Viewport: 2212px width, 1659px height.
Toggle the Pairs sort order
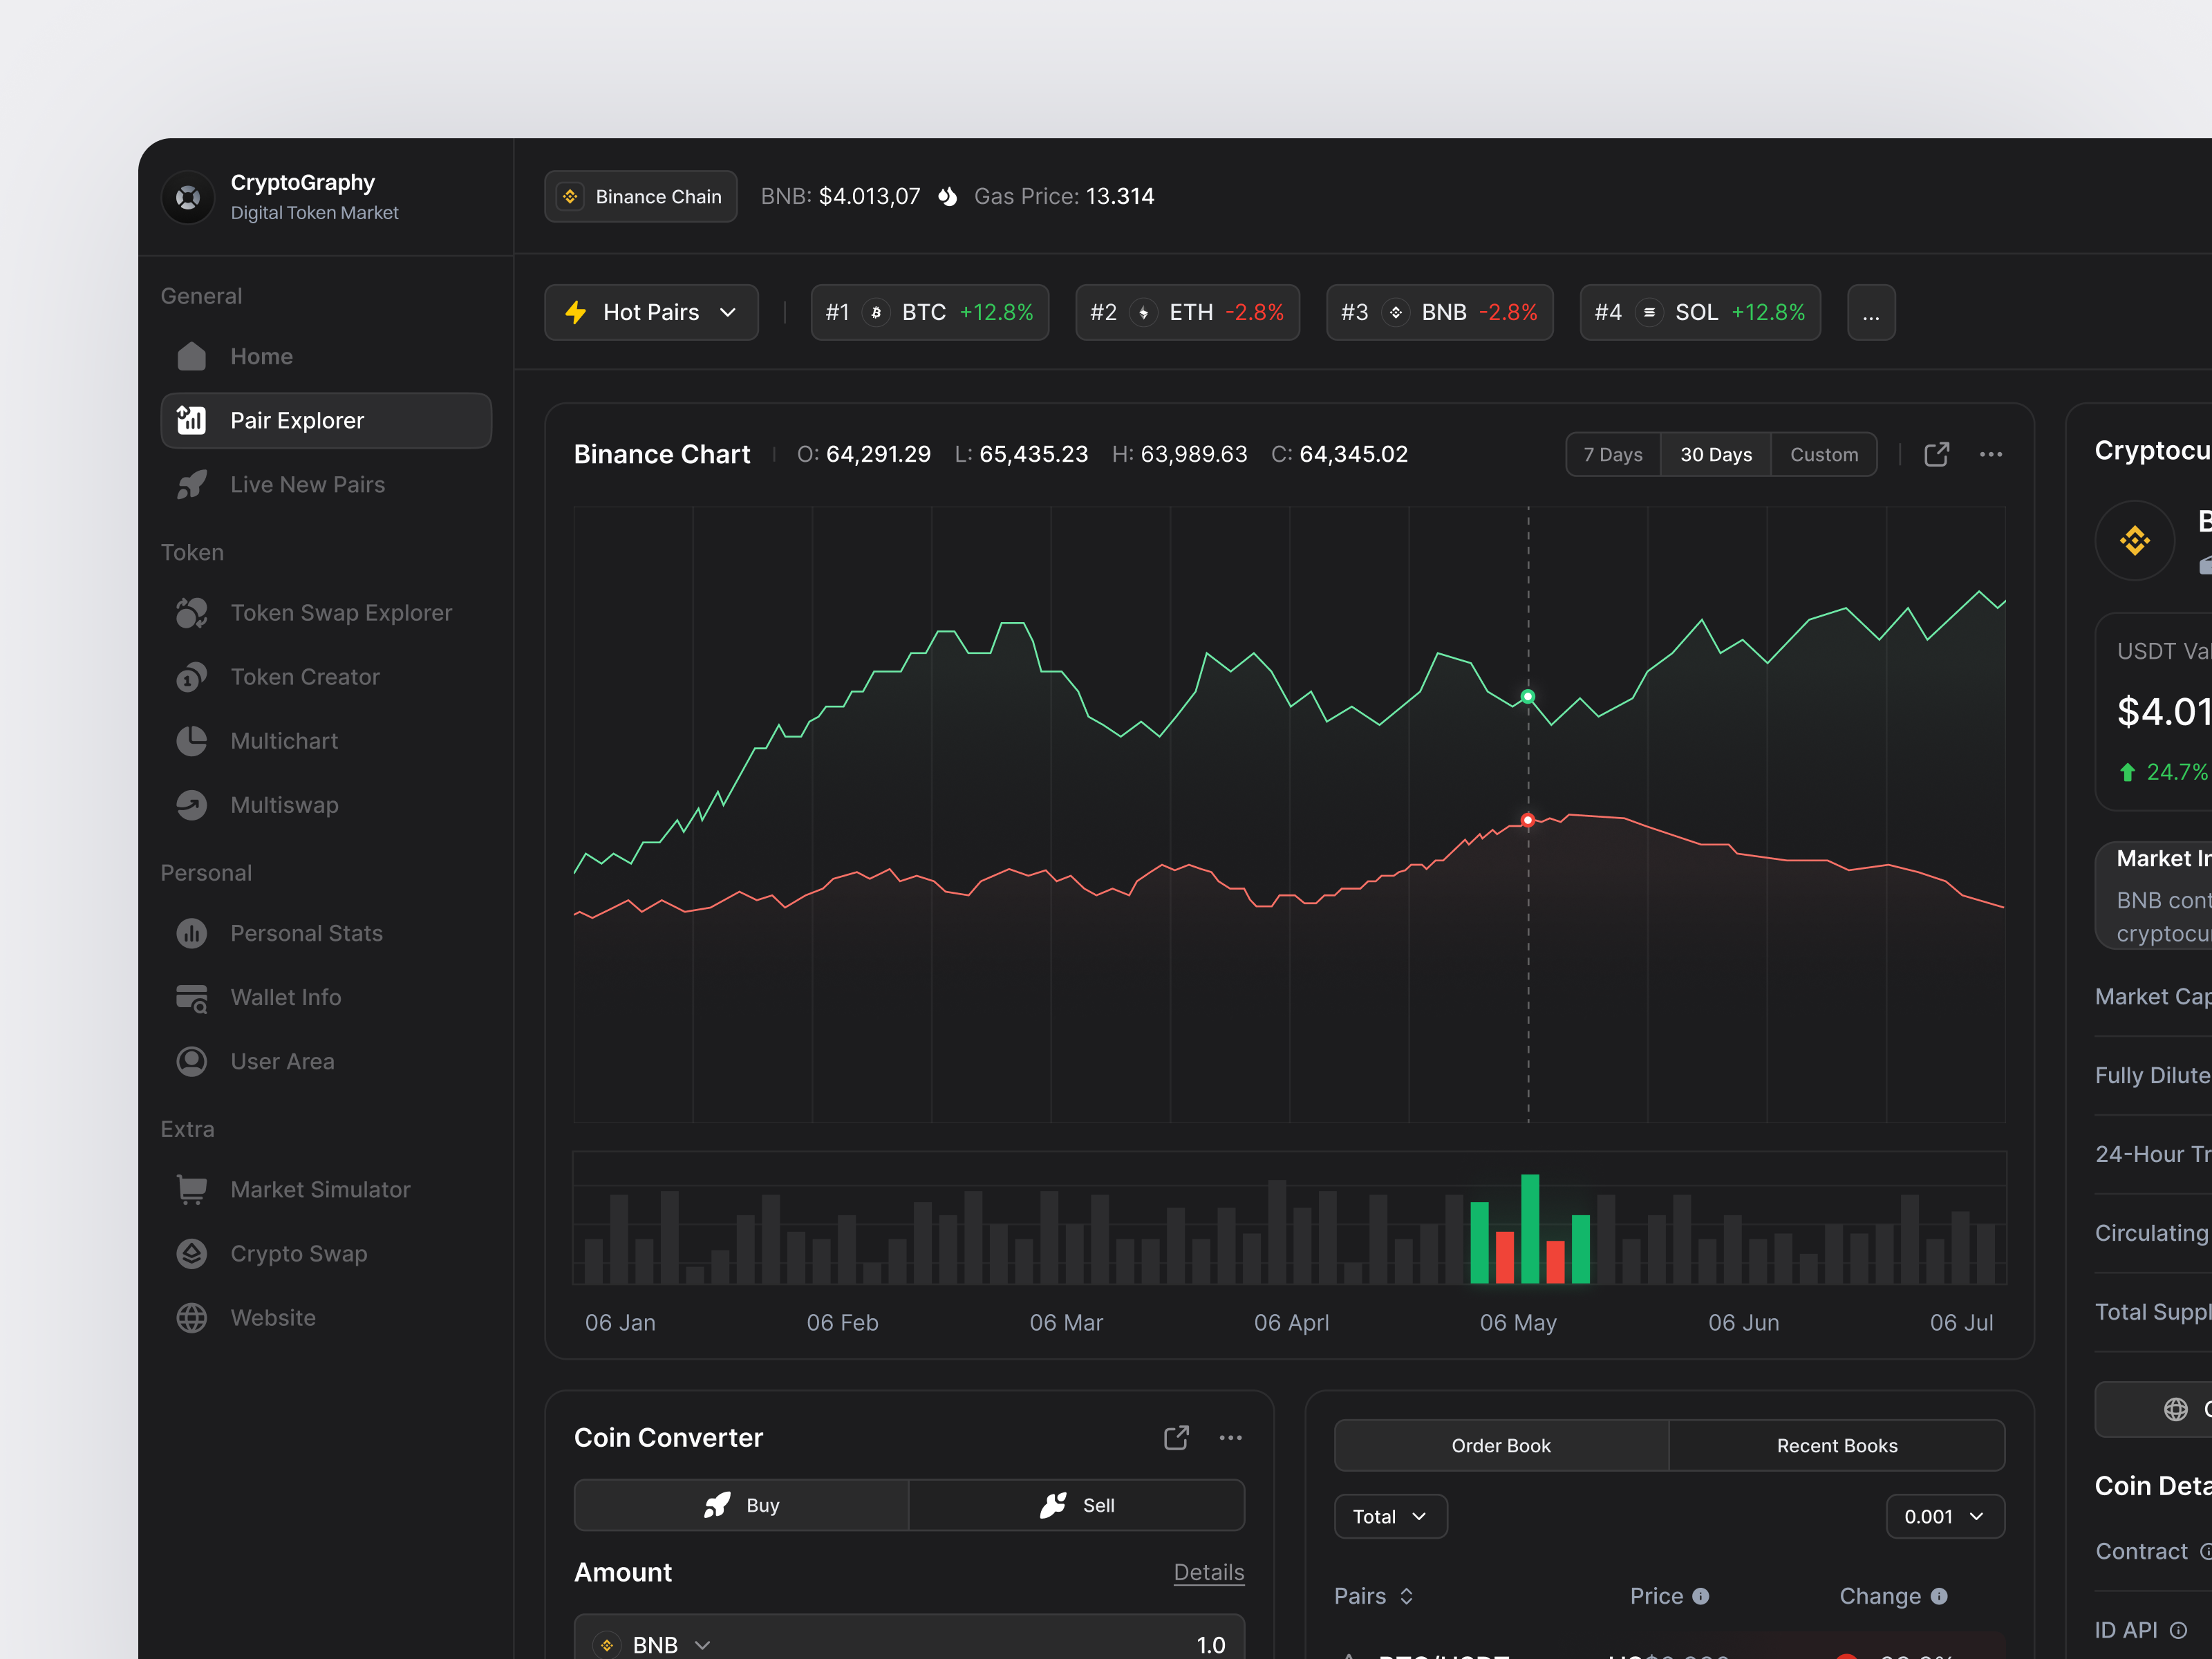coord(1406,1596)
